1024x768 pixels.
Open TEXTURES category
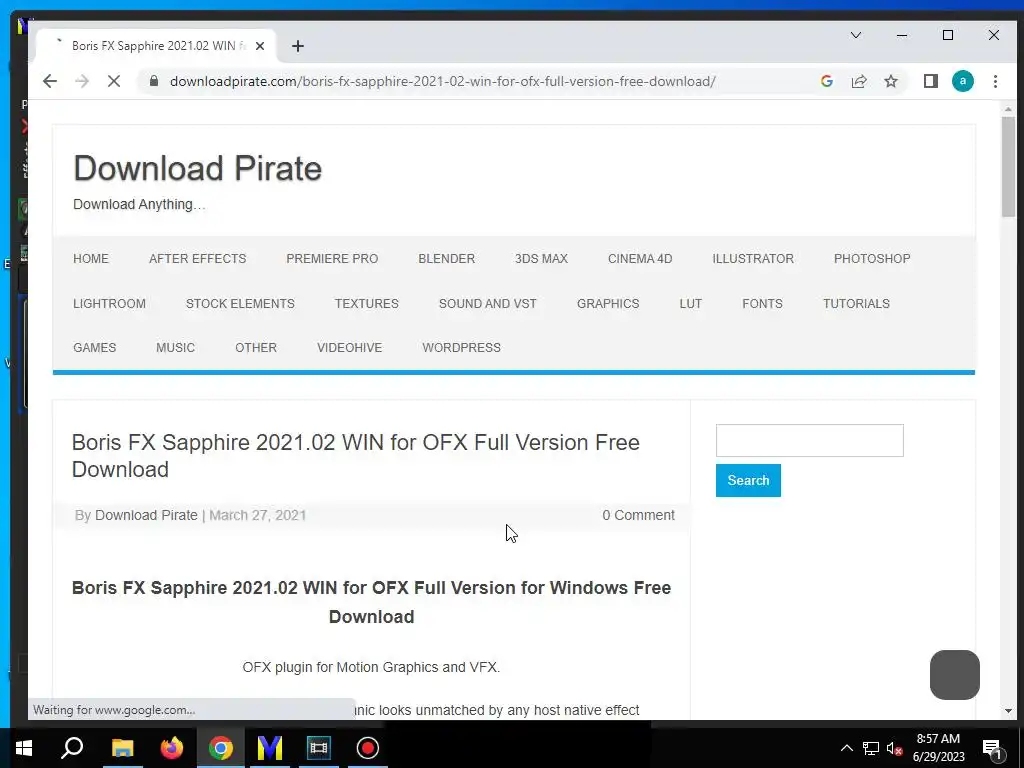tap(366, 304)
